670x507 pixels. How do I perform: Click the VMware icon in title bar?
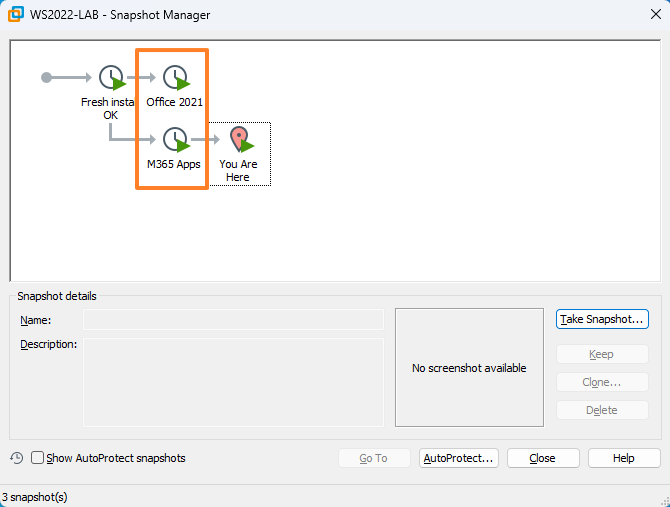pos(16,15)
